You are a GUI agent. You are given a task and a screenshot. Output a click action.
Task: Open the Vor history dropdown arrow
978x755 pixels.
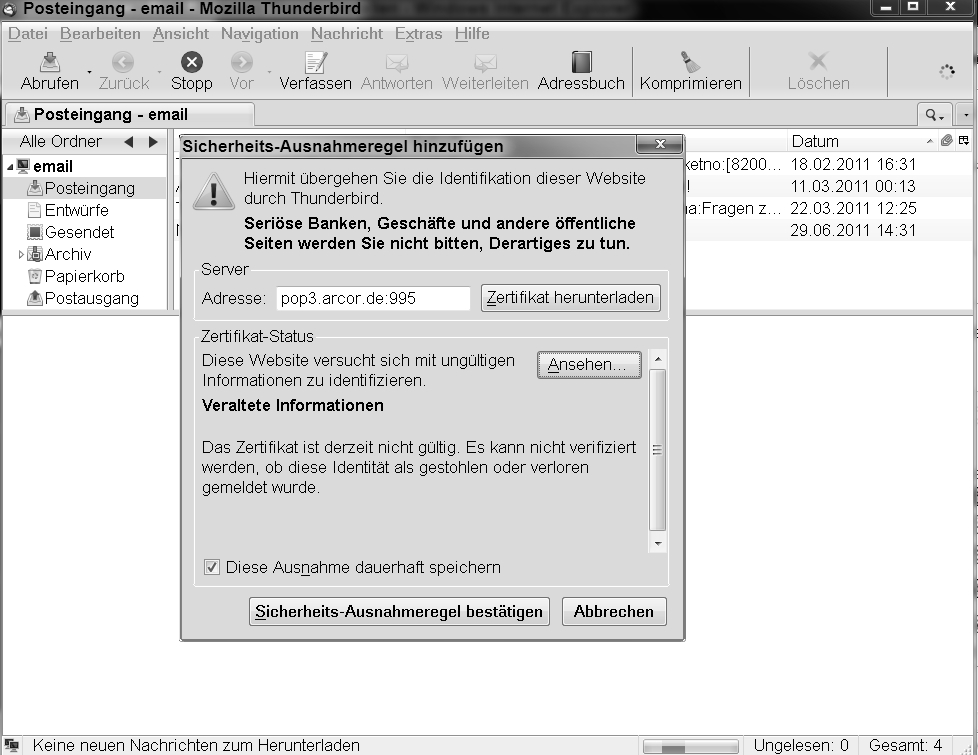(269, 72)
